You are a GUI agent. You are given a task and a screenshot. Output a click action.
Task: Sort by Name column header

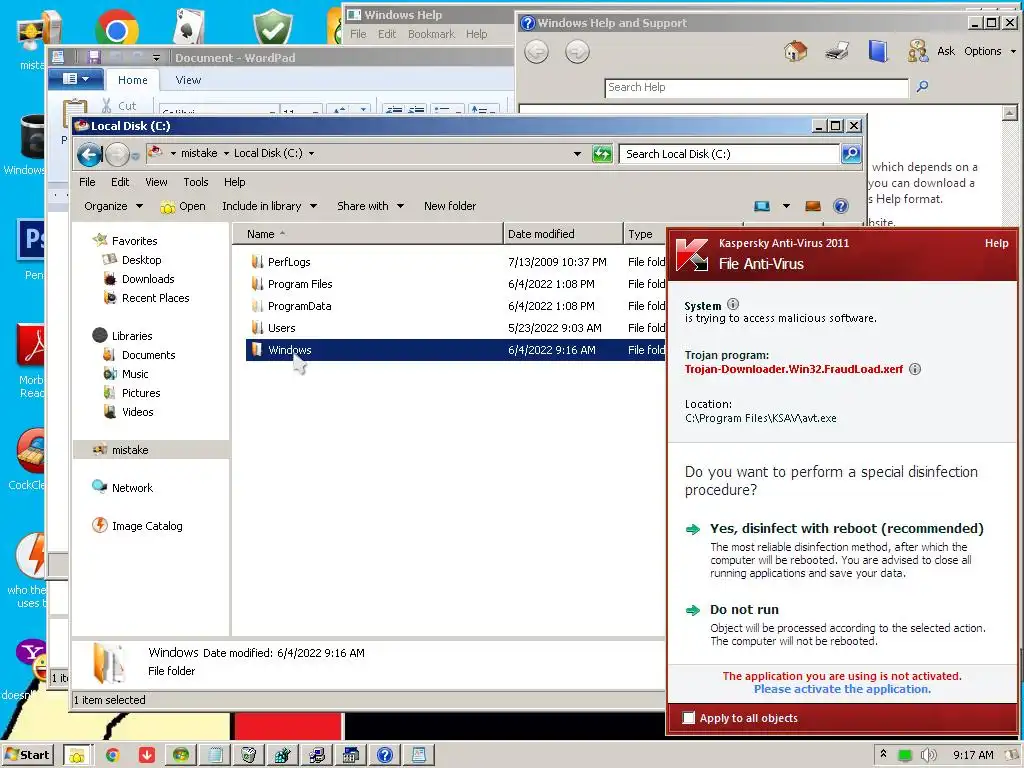click(368, 234)
